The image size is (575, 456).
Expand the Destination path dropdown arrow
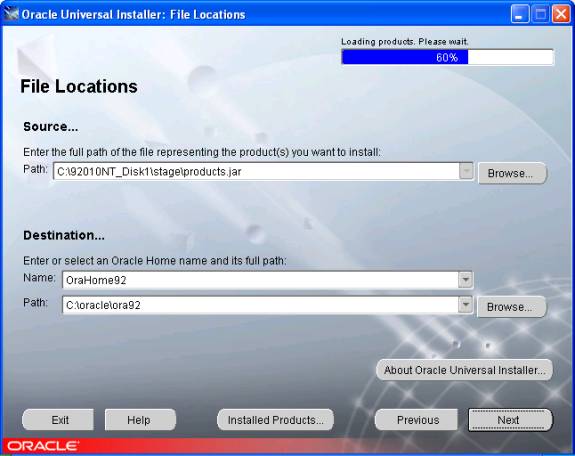[x=465, y=304]
